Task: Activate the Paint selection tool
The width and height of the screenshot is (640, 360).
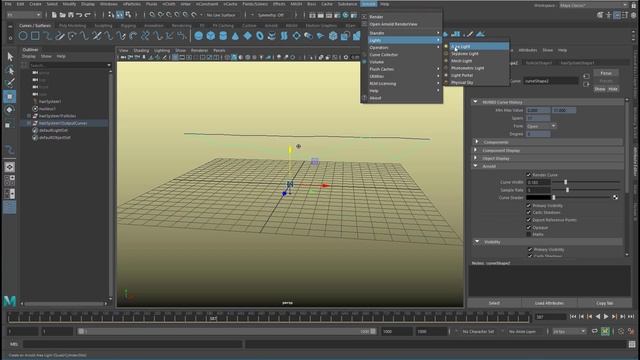Action: tap(10, 83)
